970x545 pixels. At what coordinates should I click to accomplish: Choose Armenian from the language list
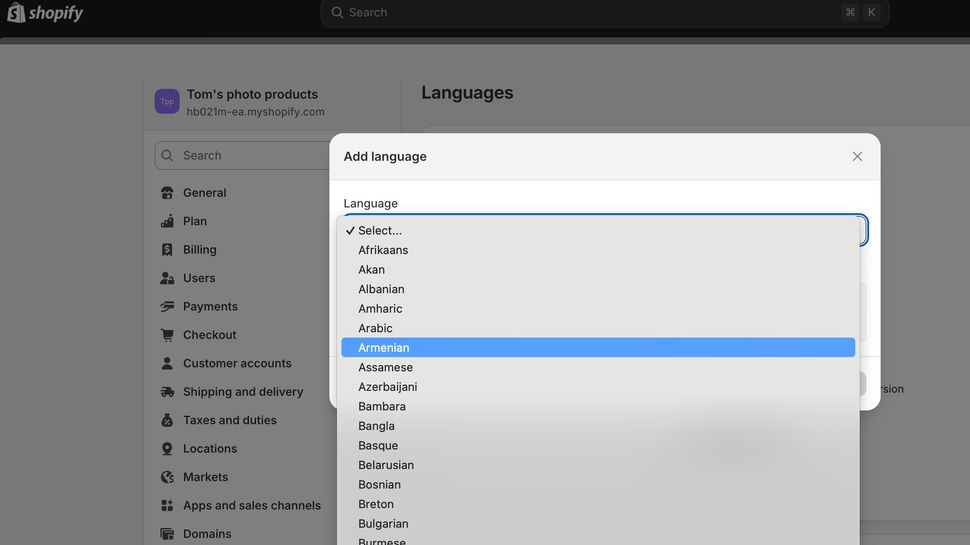(384, 348)
